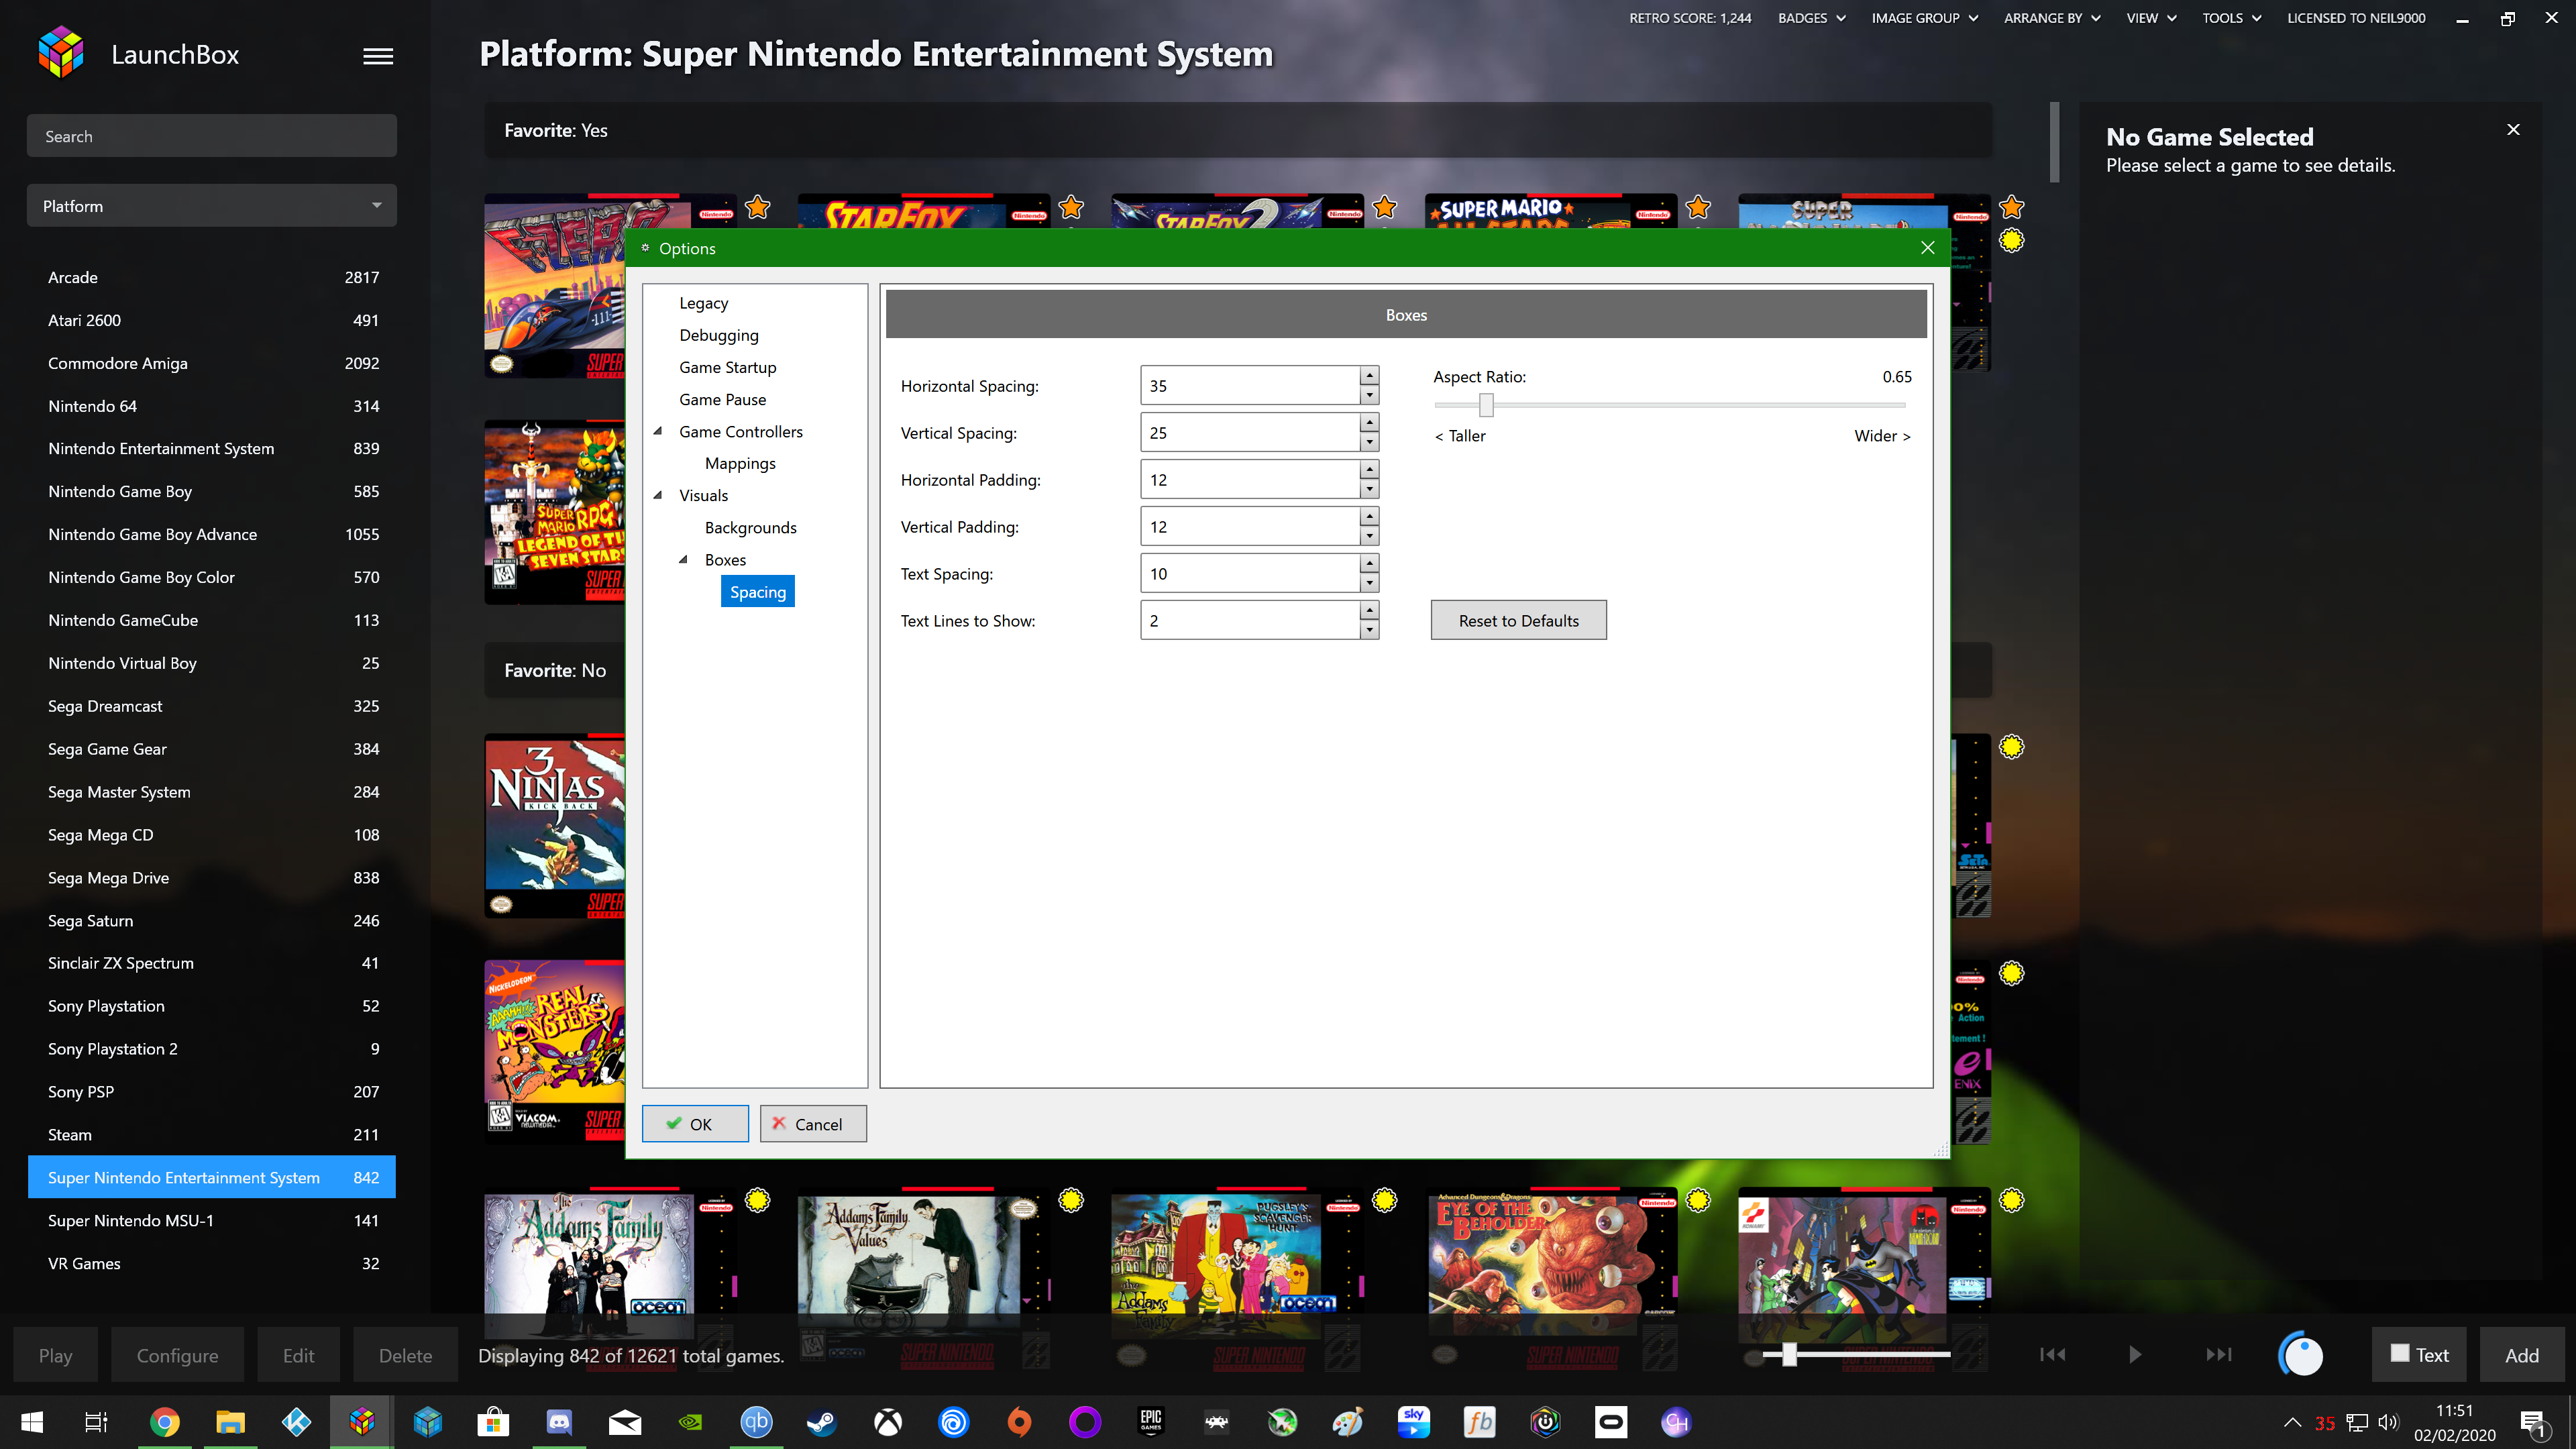The height and width of the screenshot is (1449, 2576).
Task: Select Sega Dreamcast platform in sidebar
Action: [212, 706]
